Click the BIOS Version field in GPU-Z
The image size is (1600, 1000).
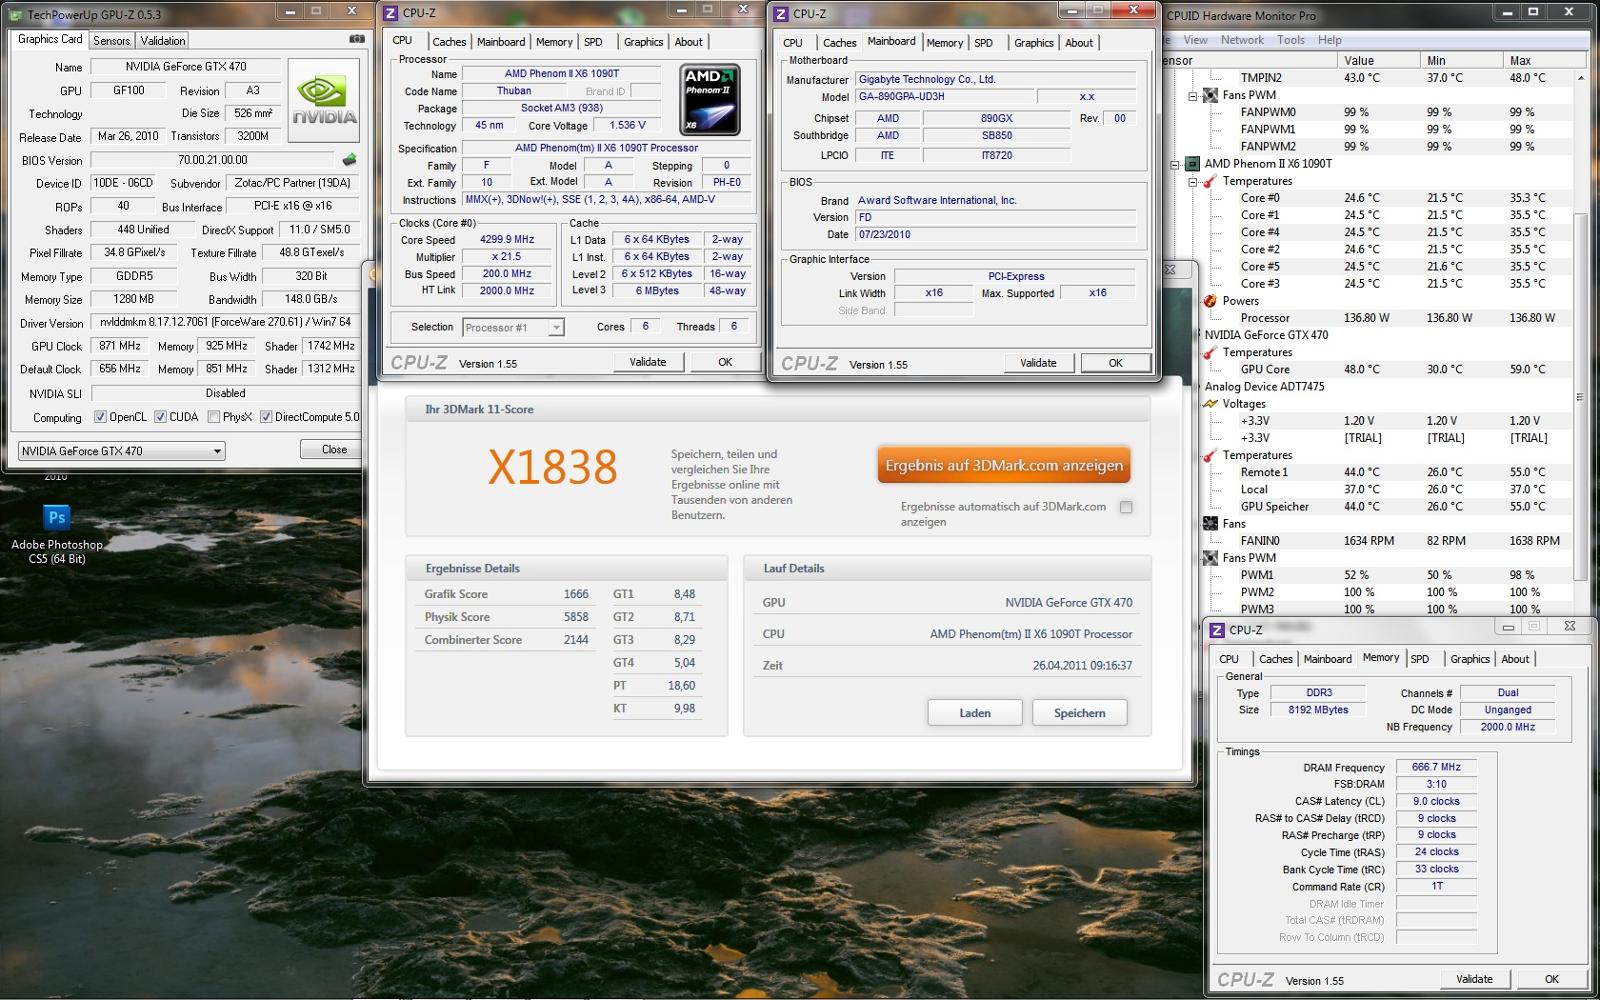212,160
